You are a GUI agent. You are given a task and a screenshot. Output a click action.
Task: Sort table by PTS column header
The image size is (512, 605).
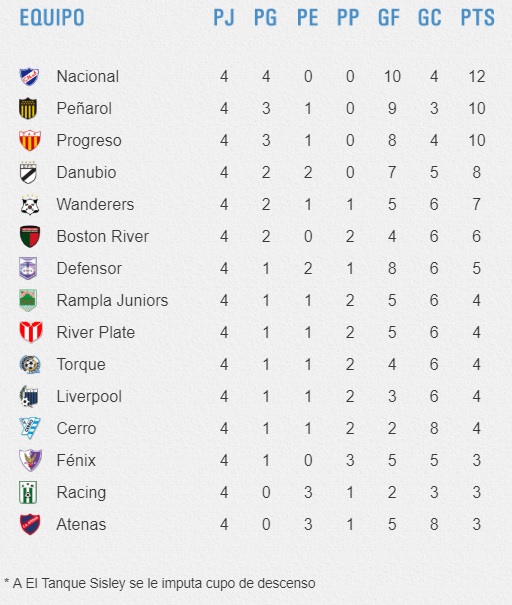tap(478, 18)
